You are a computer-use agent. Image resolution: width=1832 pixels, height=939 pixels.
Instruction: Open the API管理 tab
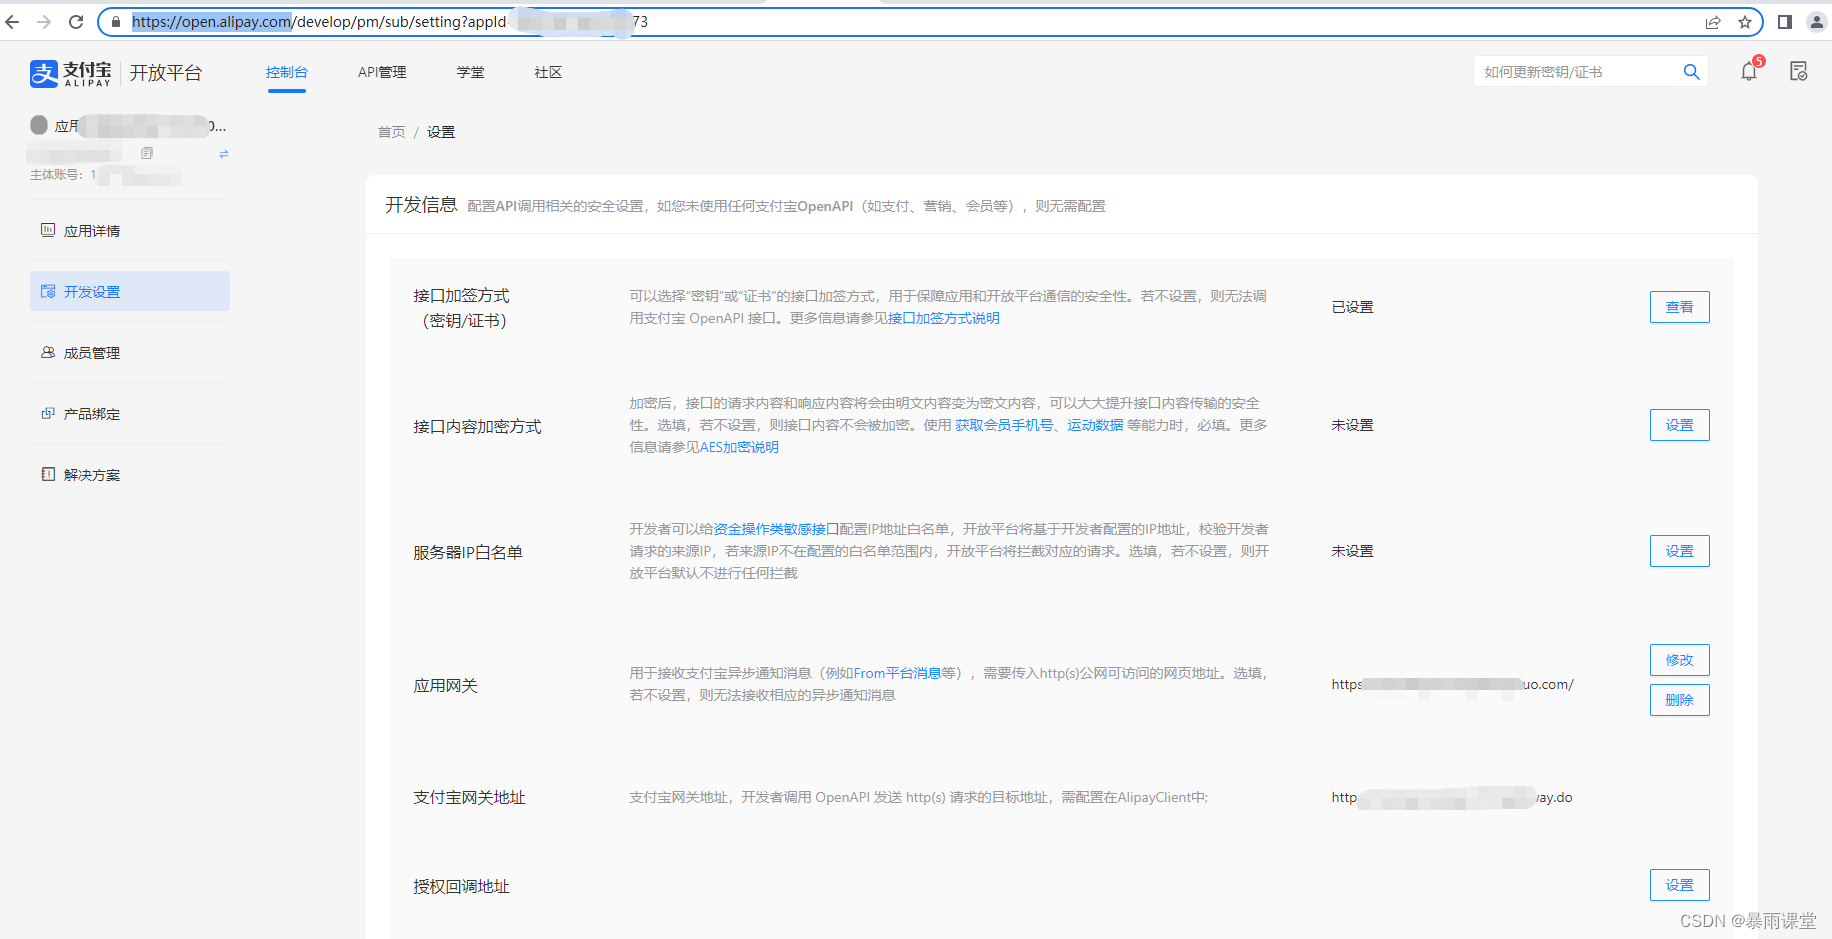pos(382,72)
